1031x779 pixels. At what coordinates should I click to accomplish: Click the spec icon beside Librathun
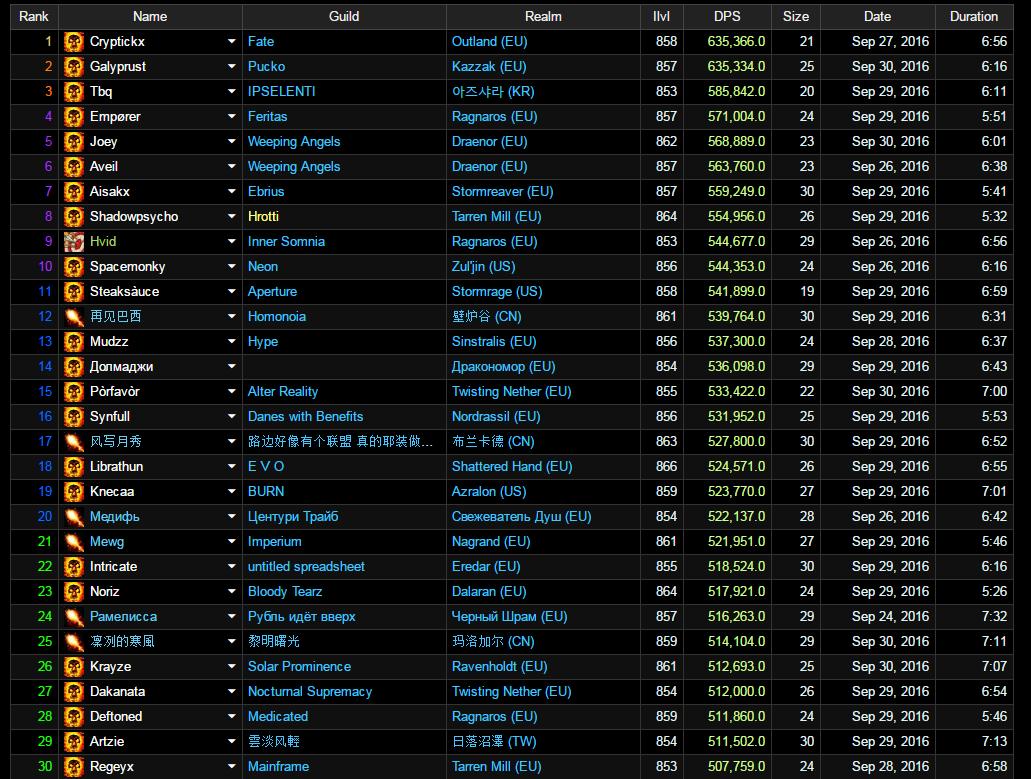[x=74, y=466]
